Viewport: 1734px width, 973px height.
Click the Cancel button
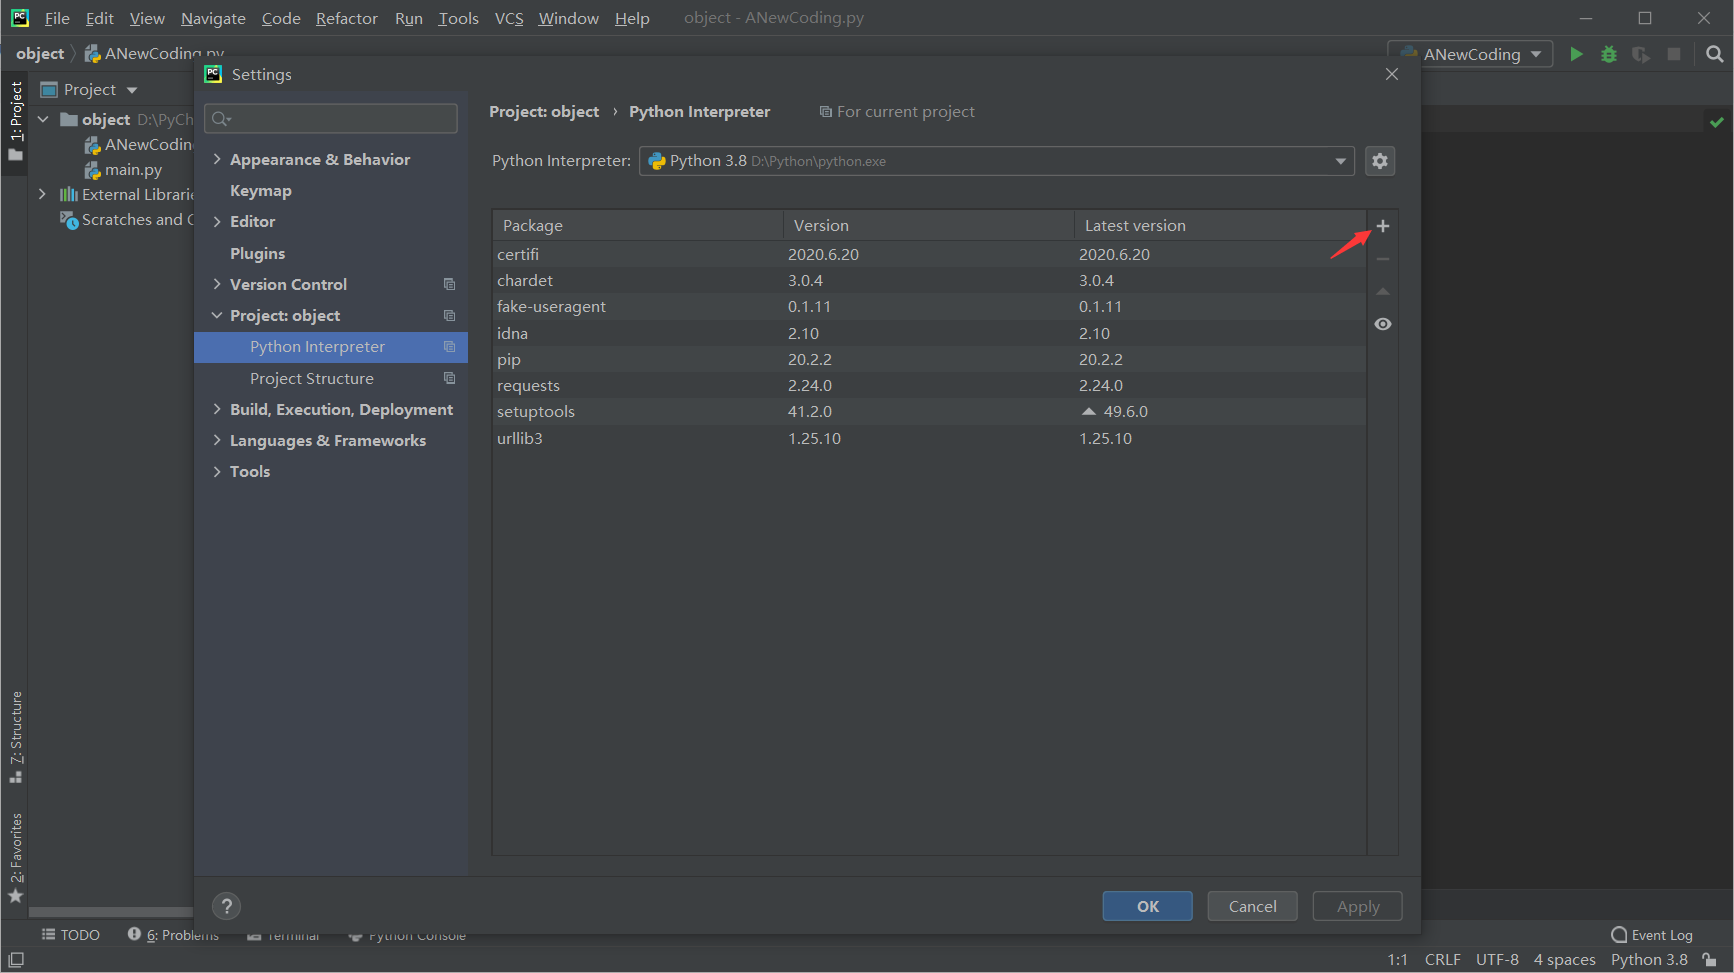1252,906
